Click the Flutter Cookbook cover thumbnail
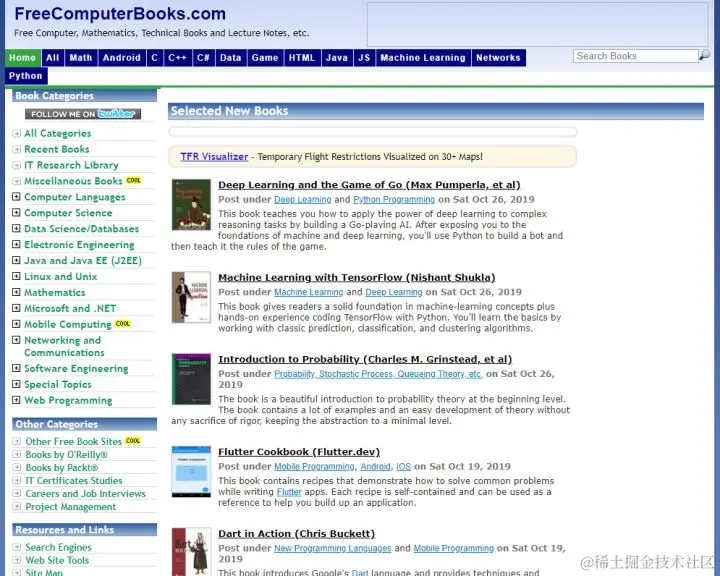Screen dimensions: 720x576 [x=191, y=472]
